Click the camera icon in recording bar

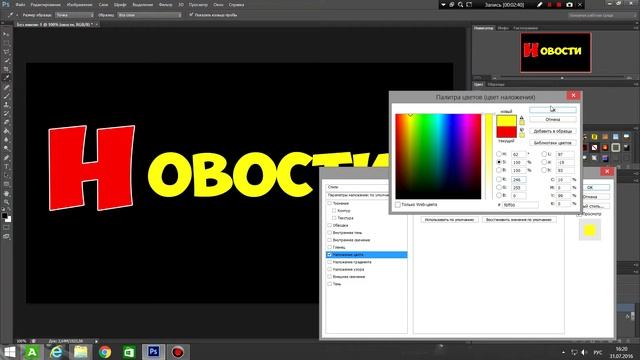569,4
